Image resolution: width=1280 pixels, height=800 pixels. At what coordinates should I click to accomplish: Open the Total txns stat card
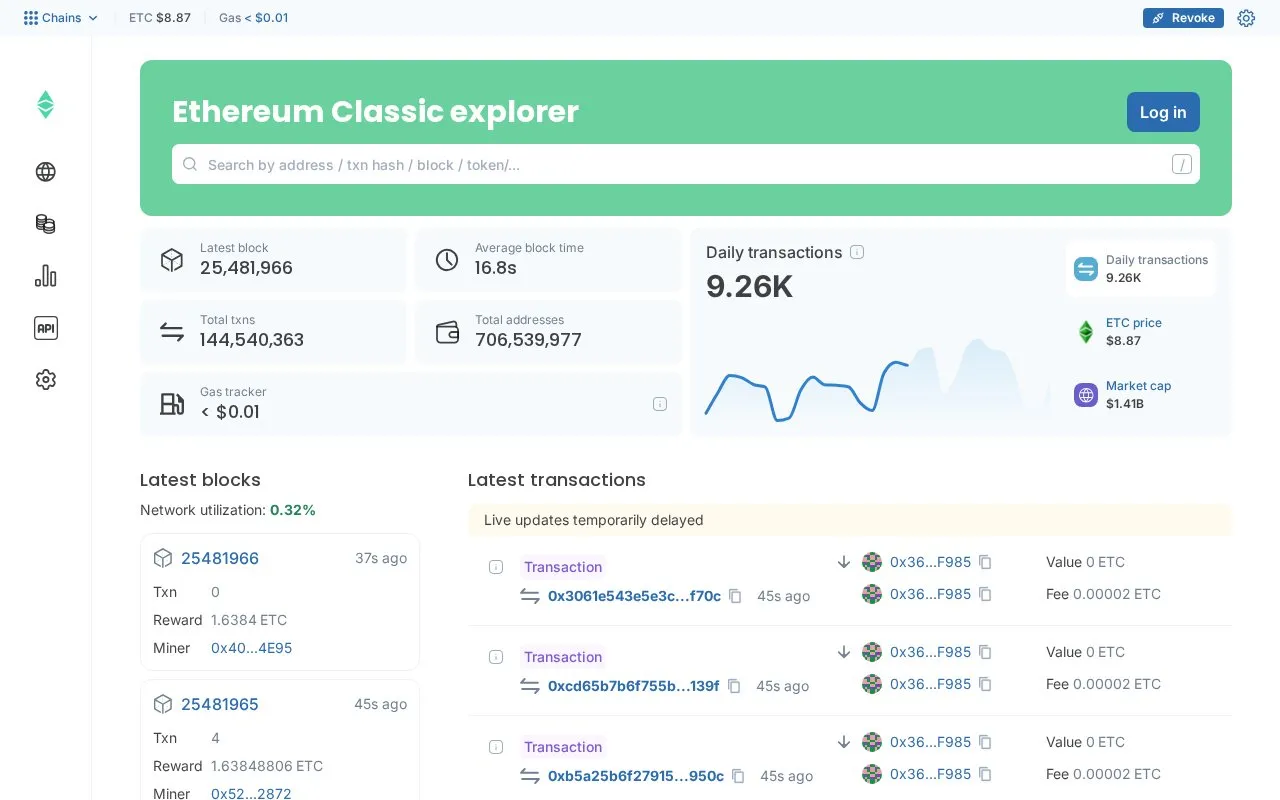(273, 332)
